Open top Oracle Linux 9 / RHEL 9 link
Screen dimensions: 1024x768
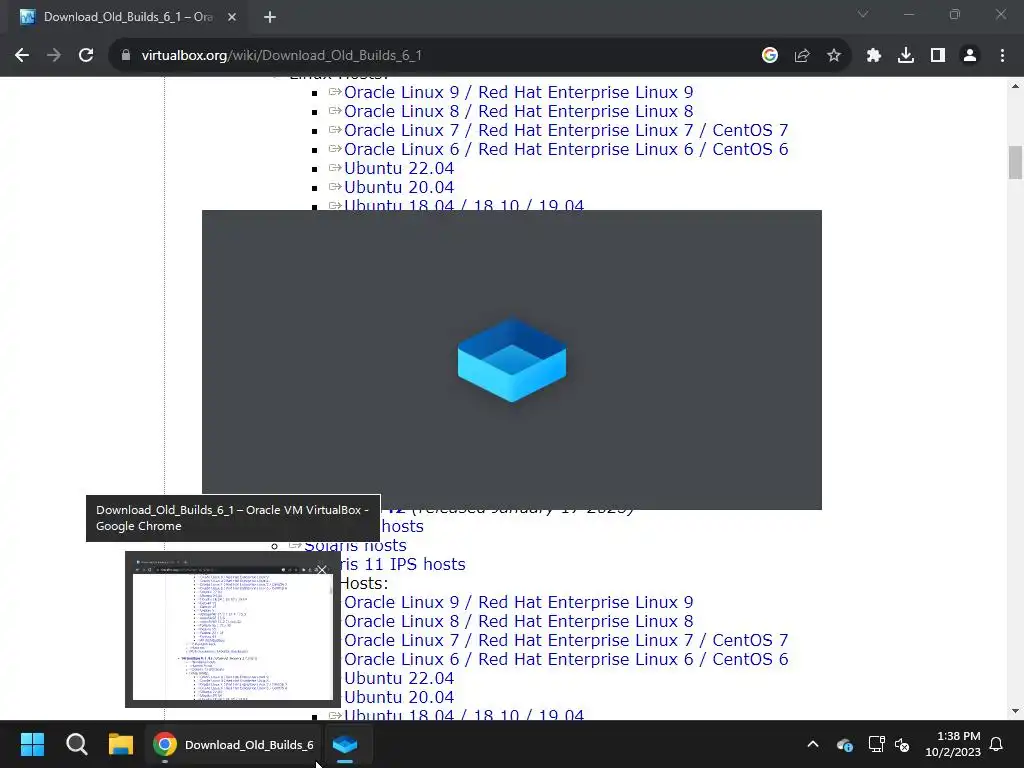click(519, 92)
